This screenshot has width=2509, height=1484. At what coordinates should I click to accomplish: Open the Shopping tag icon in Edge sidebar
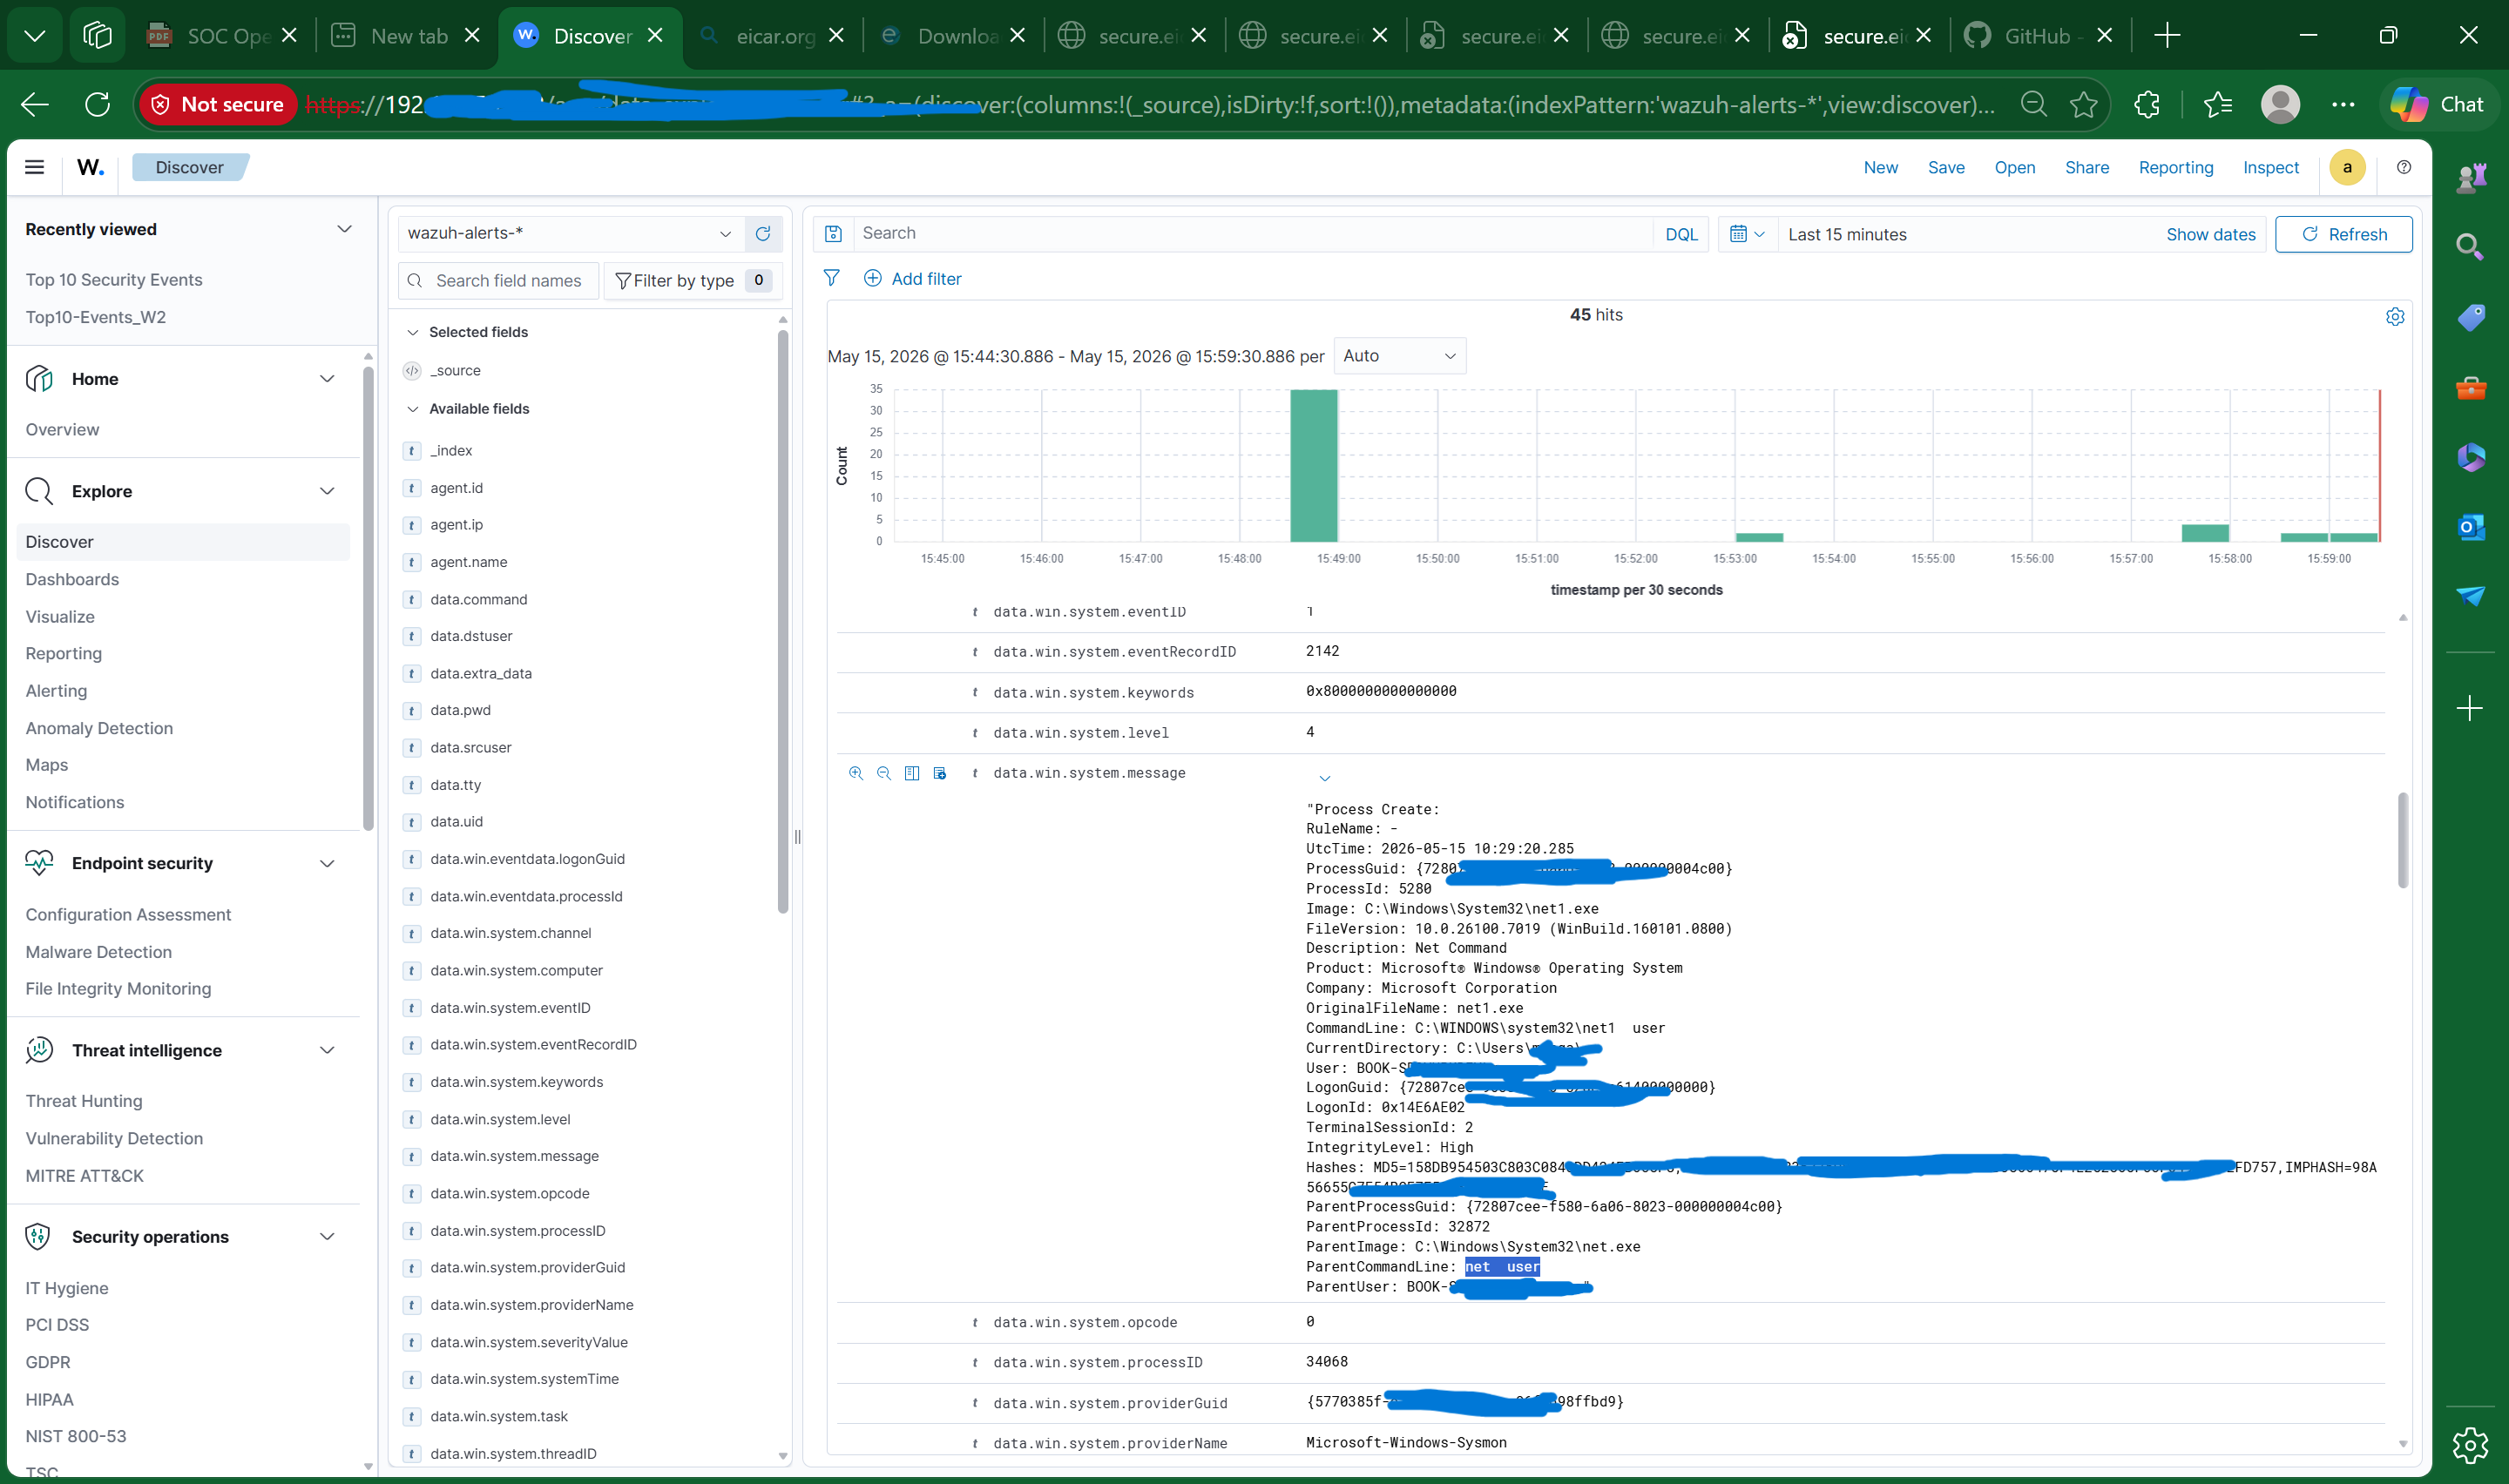coord(2471,318)
